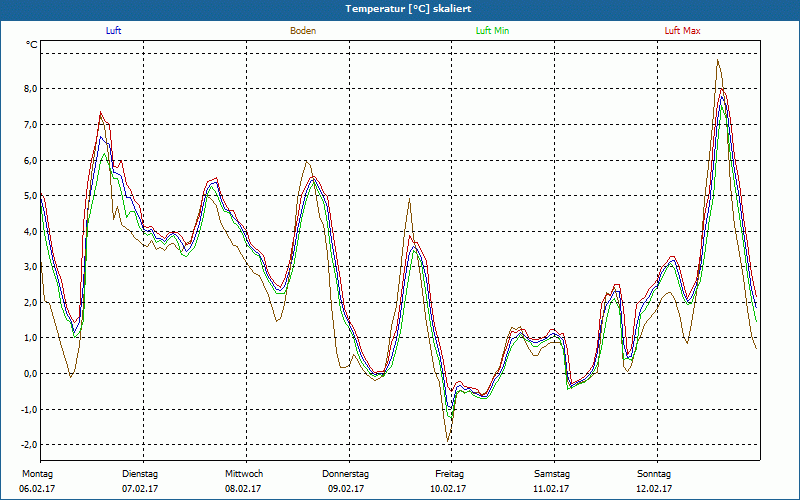800x500 pixels.
Task: Select the 'Boden' legend entry
Action: (303, 31)
